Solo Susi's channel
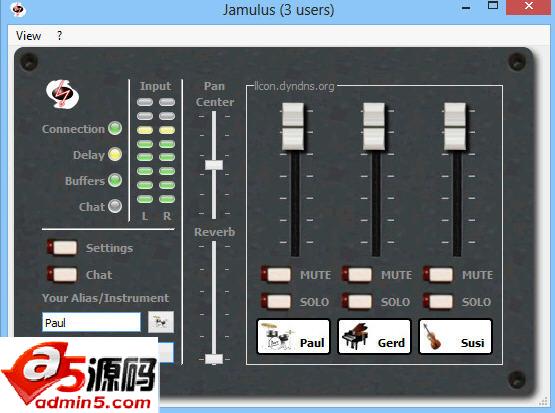This screenshot has width=555, height=413. [438, 302]
